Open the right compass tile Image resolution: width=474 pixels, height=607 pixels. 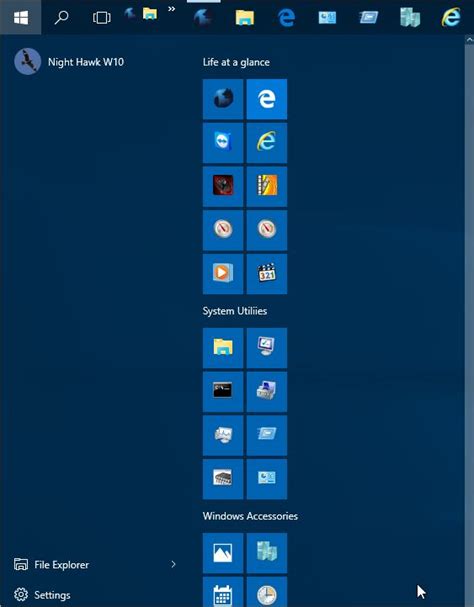267,230
